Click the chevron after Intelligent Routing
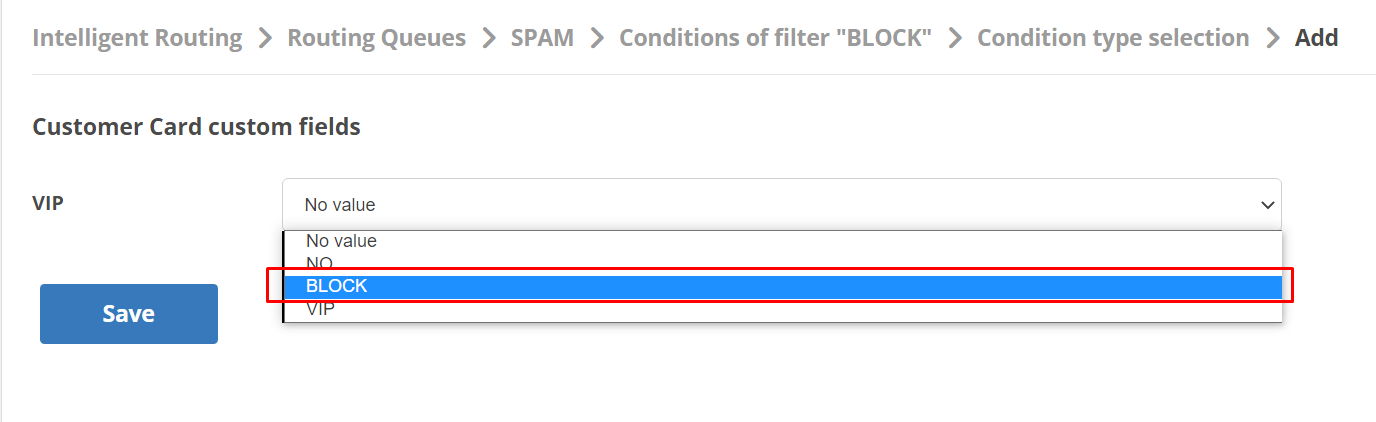1376x422 pixels. pyautogui.click(x=265, y=39)
